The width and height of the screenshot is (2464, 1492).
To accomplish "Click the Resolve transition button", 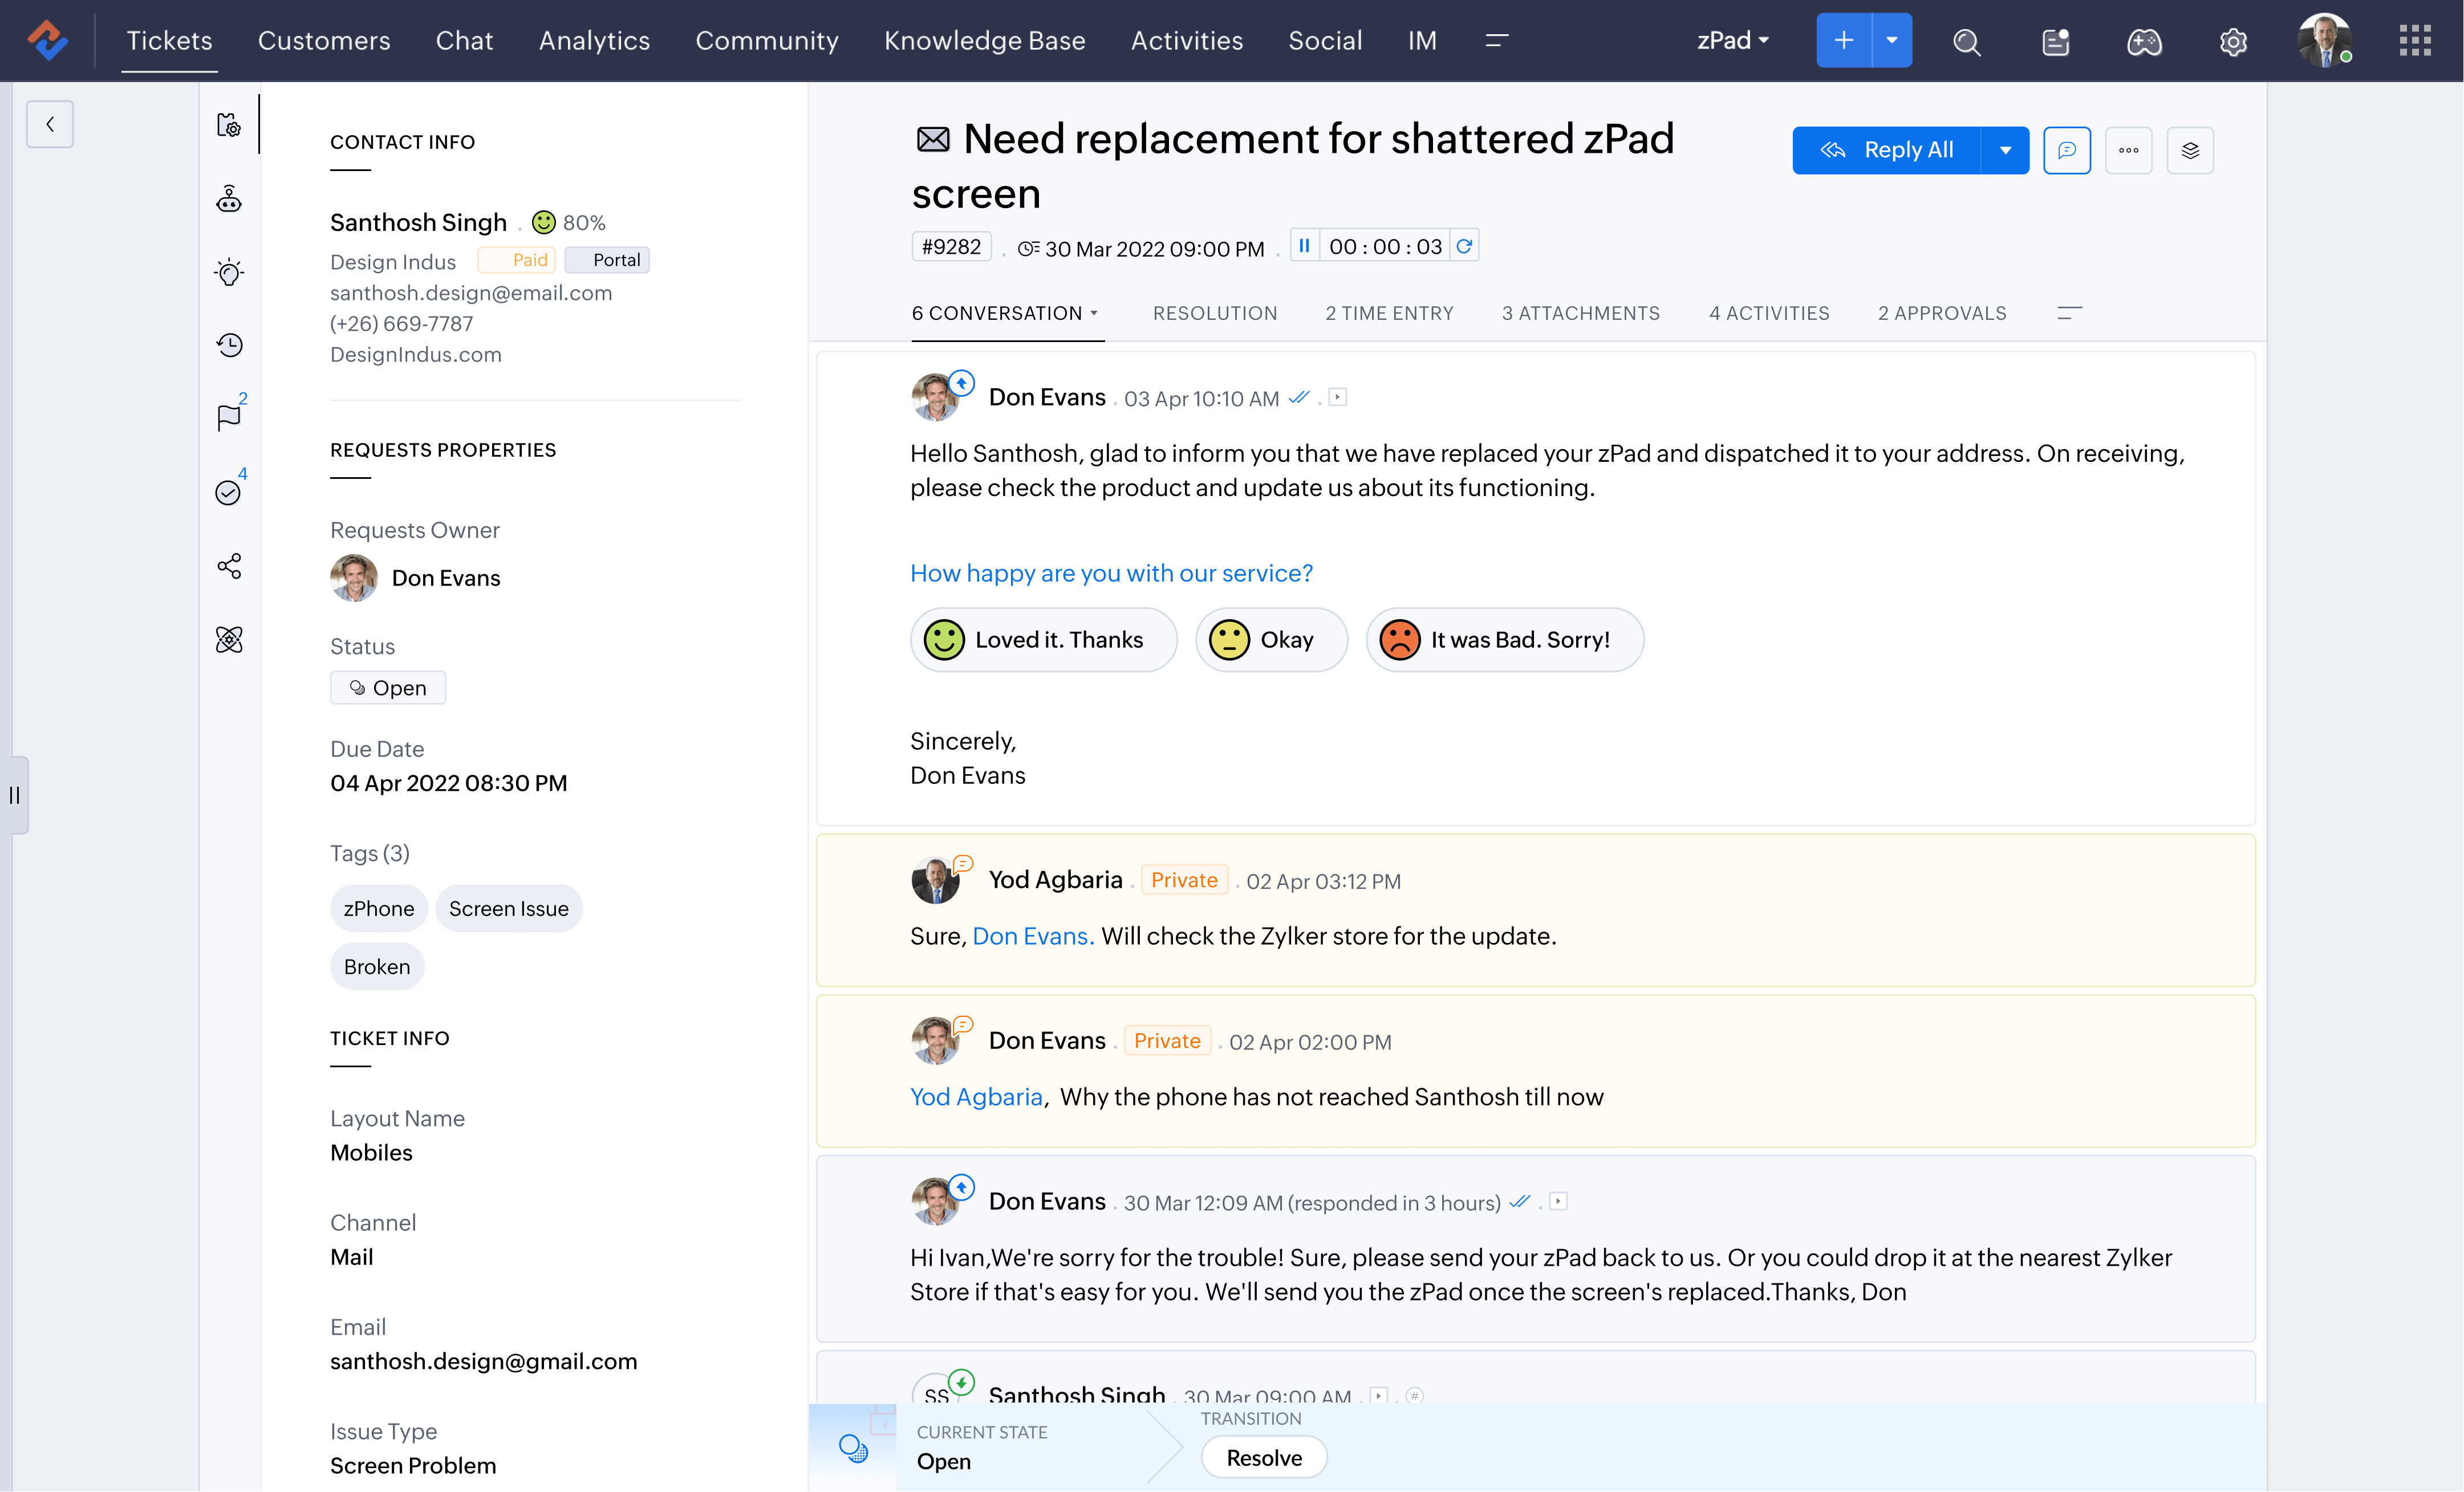I will (1263, 1457).
